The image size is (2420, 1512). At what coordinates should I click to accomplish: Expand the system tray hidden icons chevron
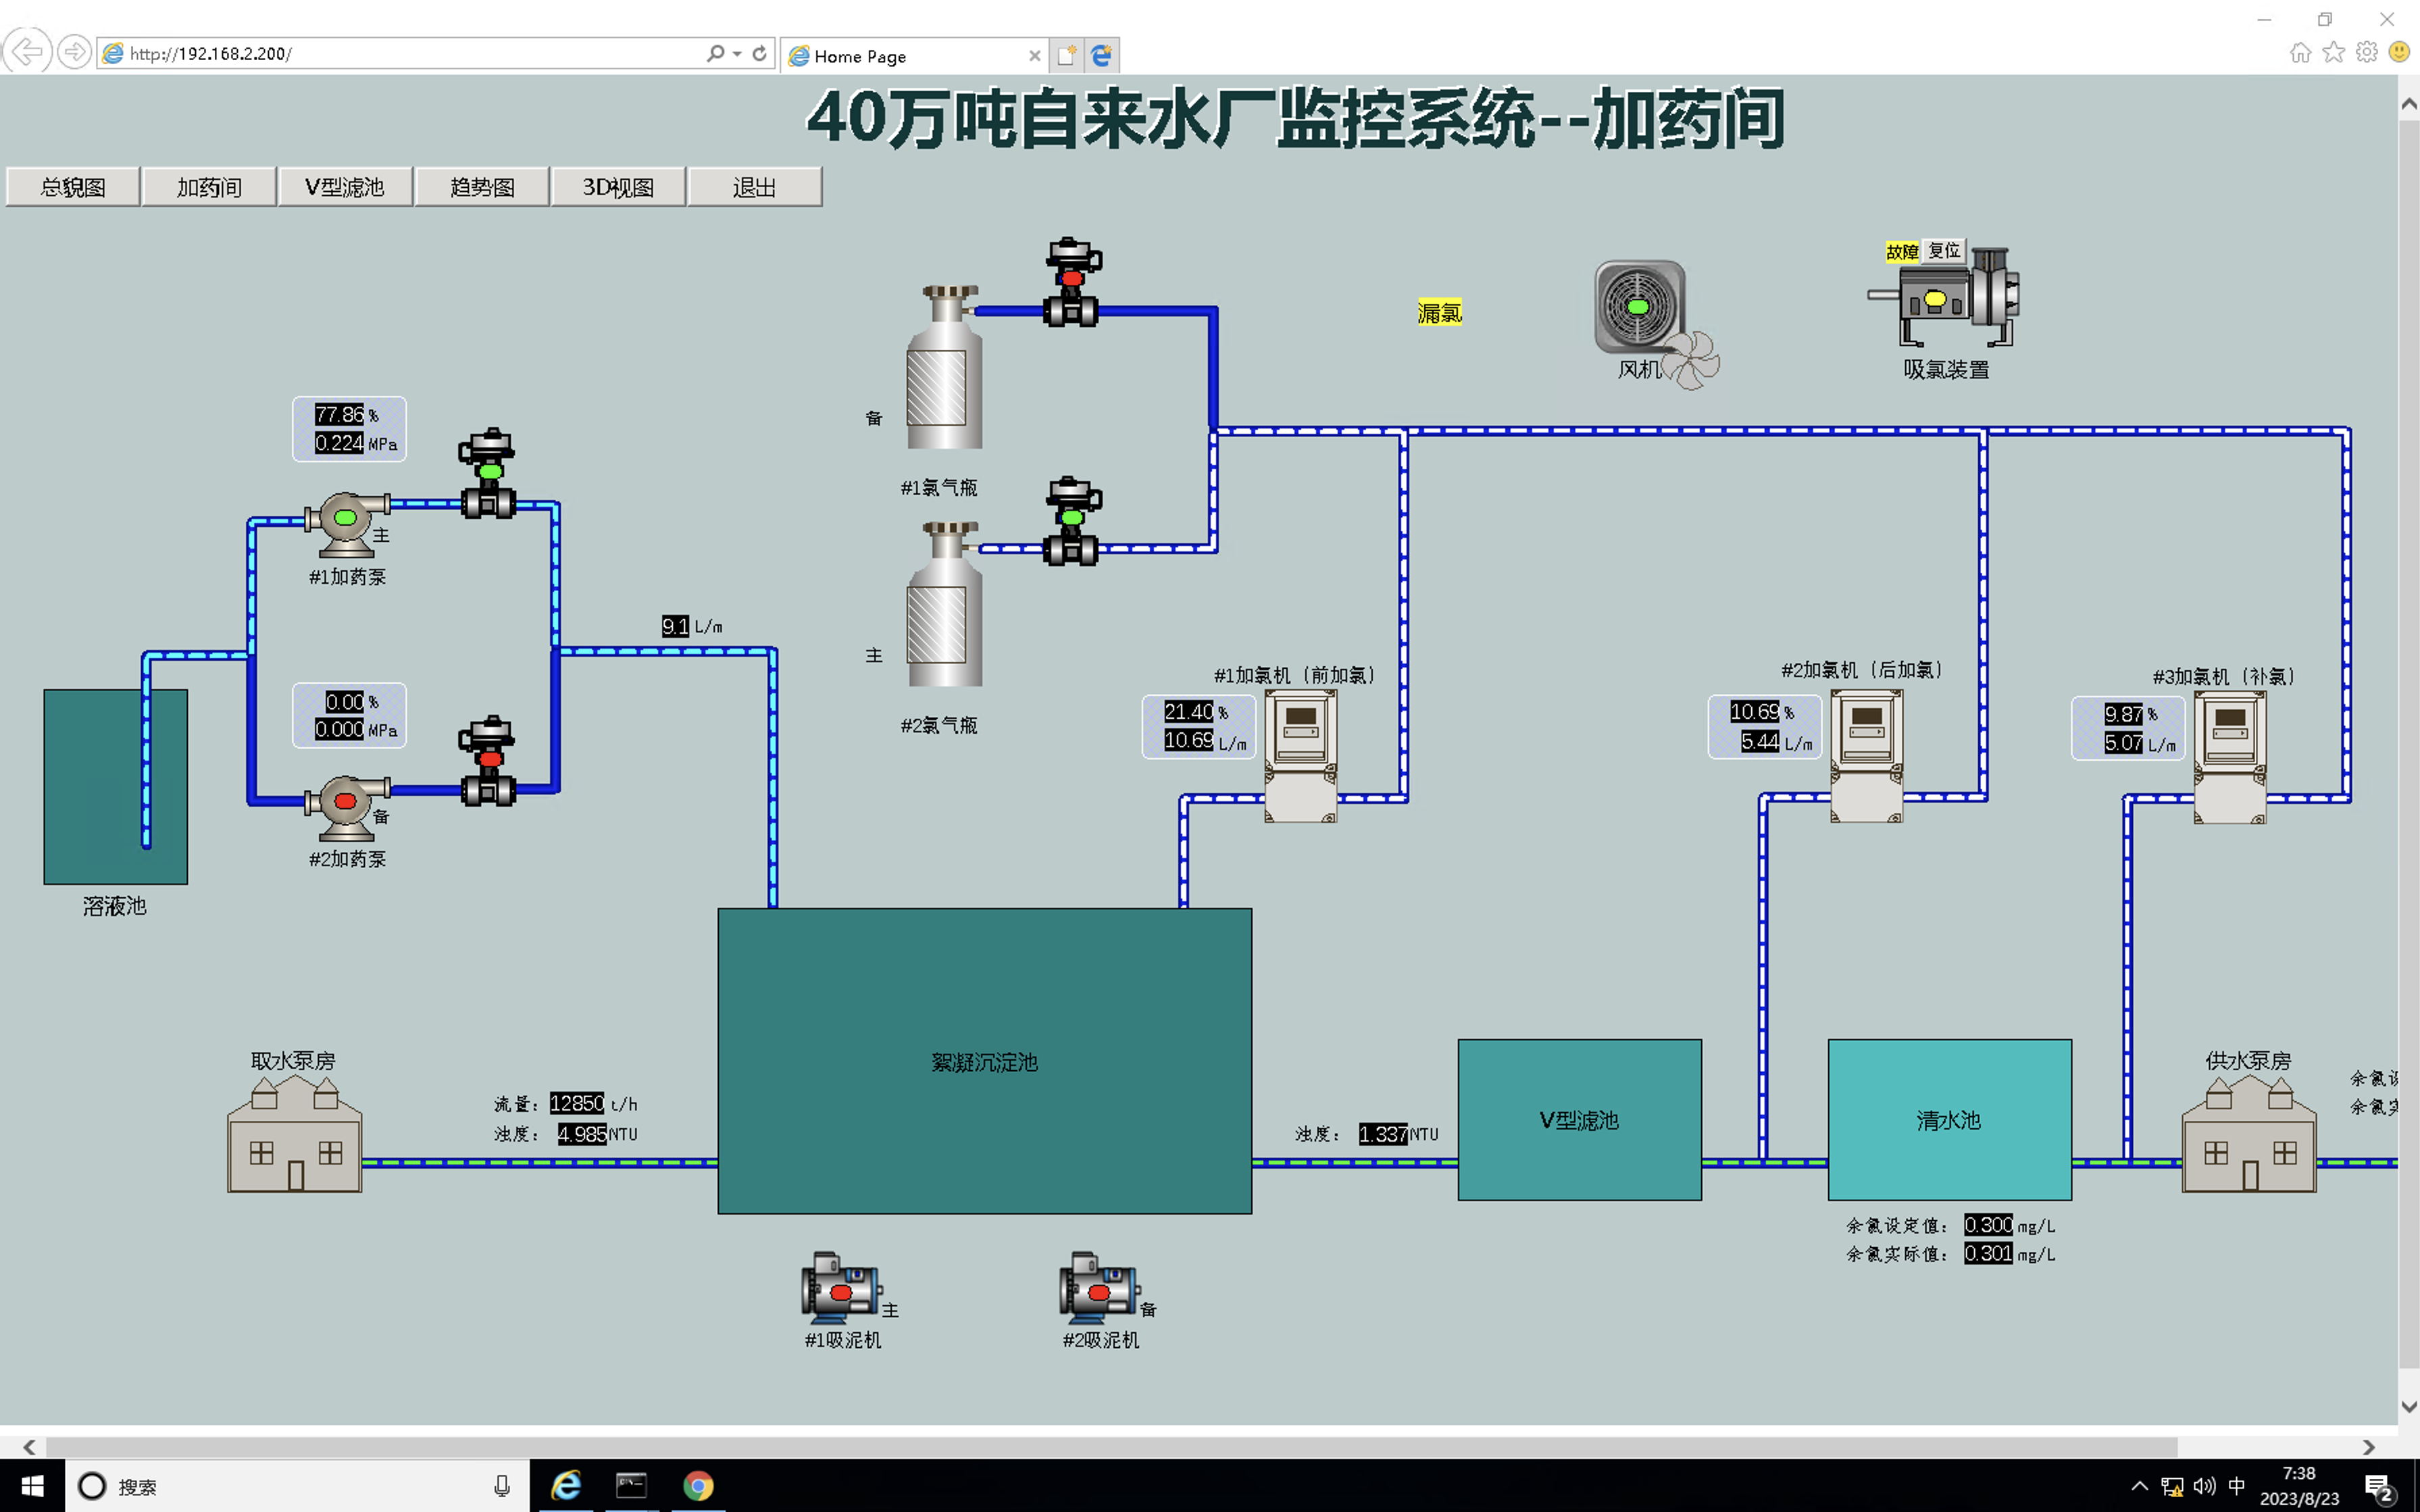pos(2139,1486)
